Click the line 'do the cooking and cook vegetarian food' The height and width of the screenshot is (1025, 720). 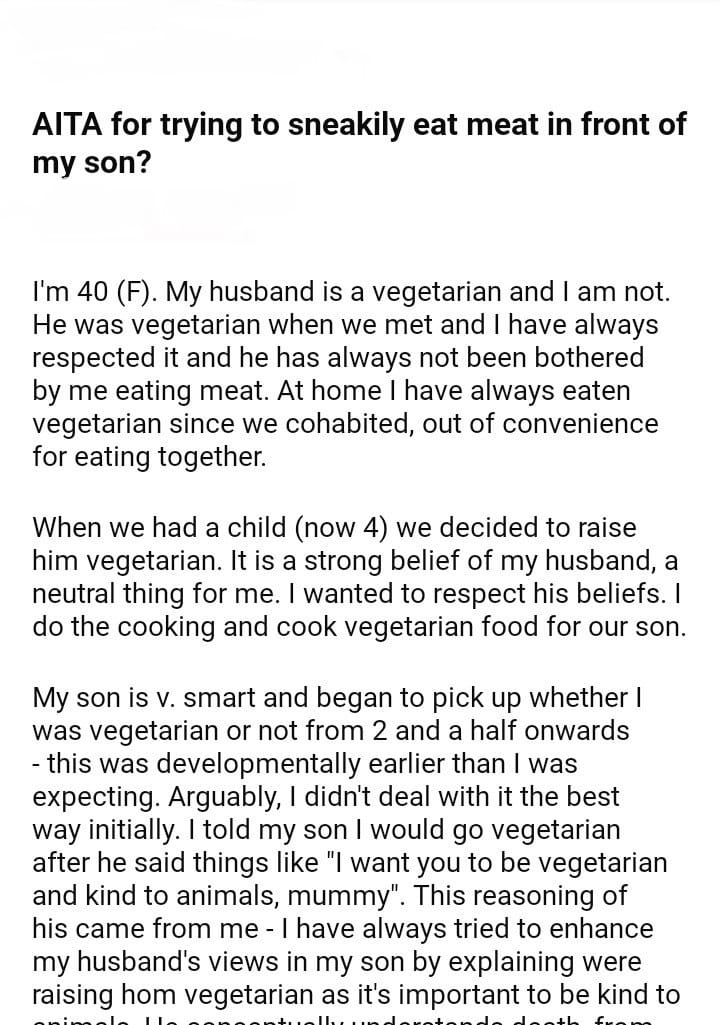(x=359, y=627)
